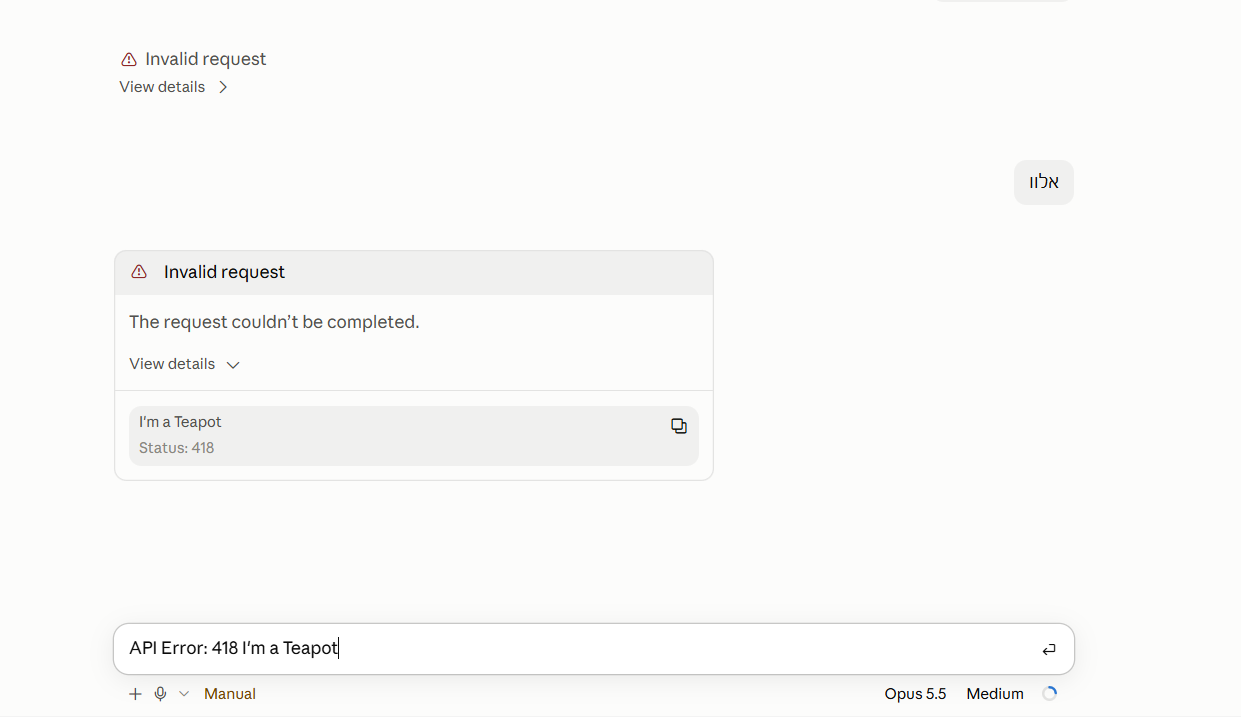This screenshot has height=717, width=1241.
Task: Copy the I'm a Teapot error details
Action: (679, 426)
